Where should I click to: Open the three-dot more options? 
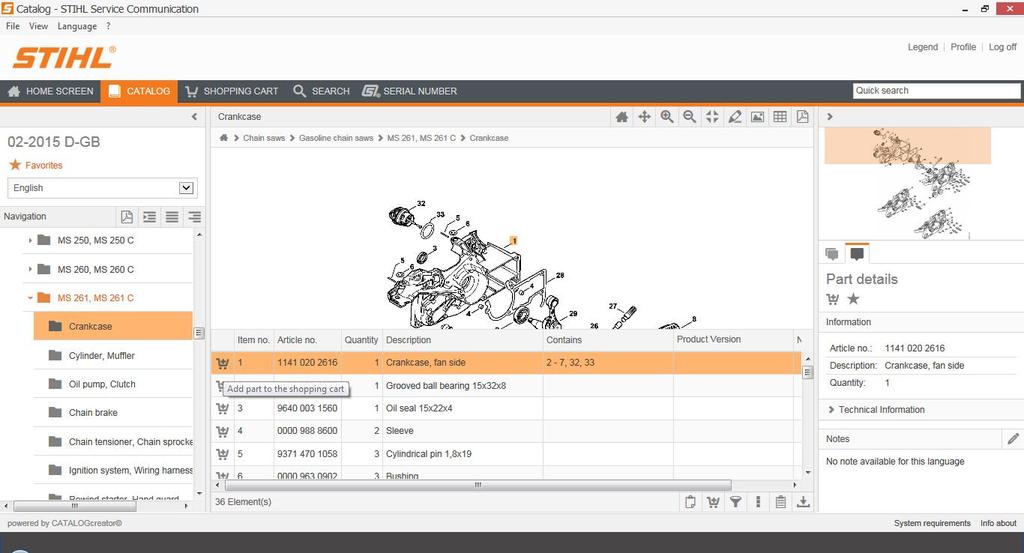pyautogui.click(x=758, y=502)
